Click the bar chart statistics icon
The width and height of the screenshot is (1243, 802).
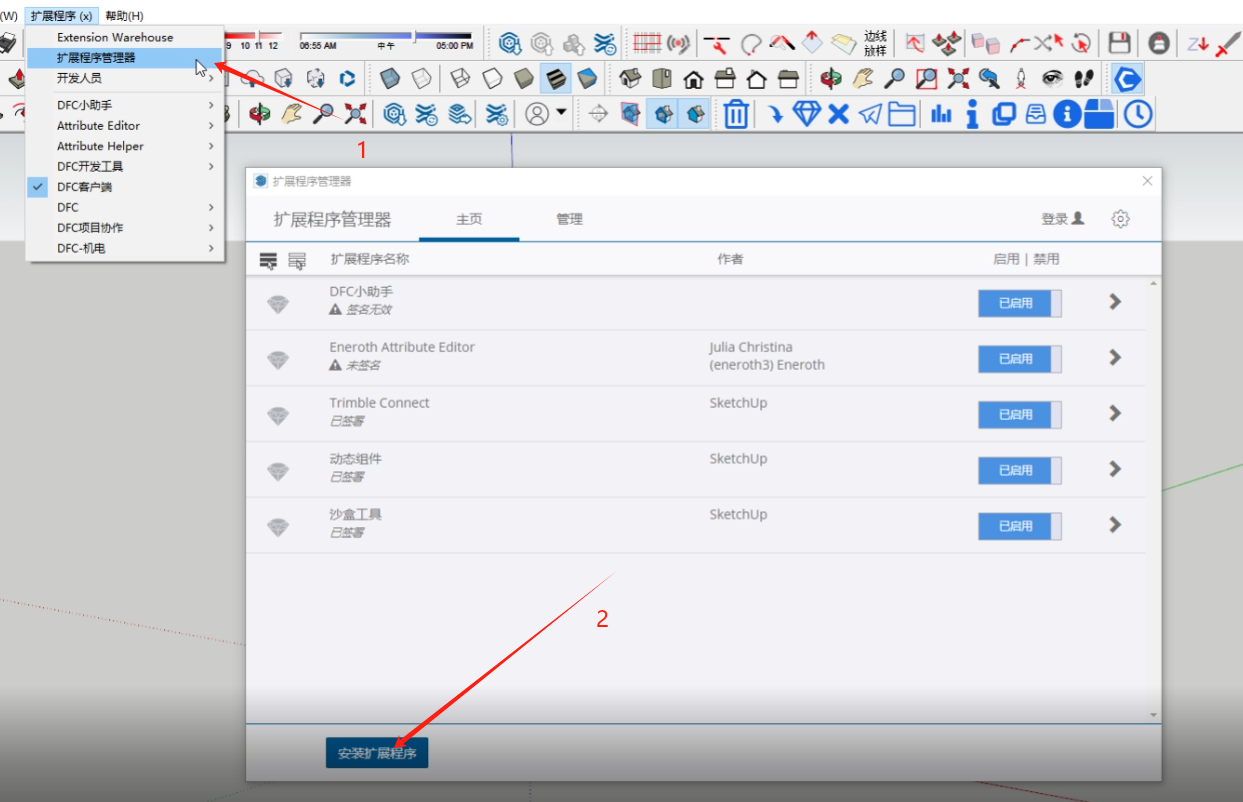pos(941,114)
